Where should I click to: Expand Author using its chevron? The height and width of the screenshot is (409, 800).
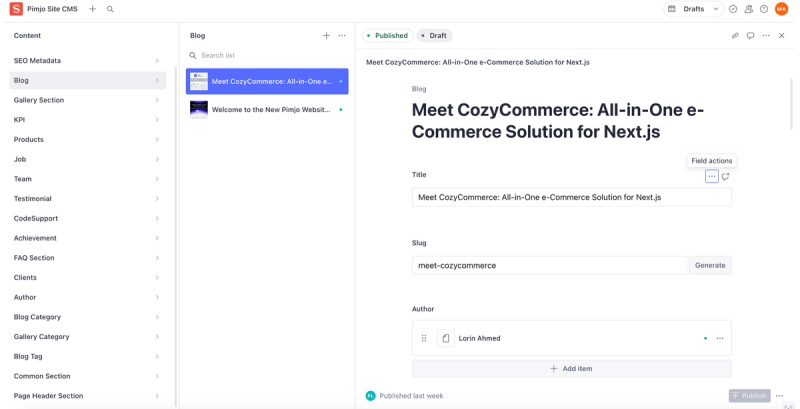click(x=157, y=297)
